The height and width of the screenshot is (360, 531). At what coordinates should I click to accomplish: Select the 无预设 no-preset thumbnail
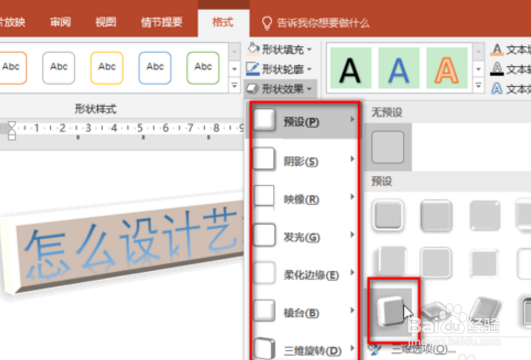(x=388, y=147)
